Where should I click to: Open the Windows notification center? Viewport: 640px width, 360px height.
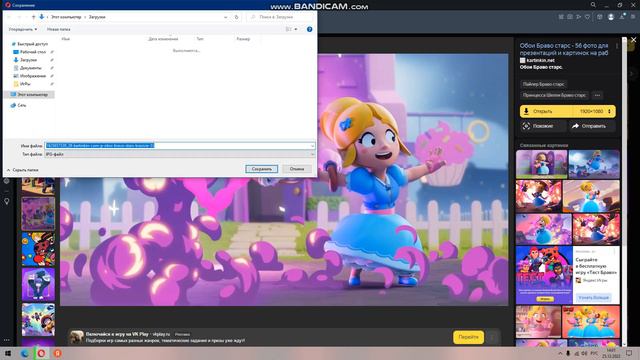pyautogui.click(x=629, y=353)
